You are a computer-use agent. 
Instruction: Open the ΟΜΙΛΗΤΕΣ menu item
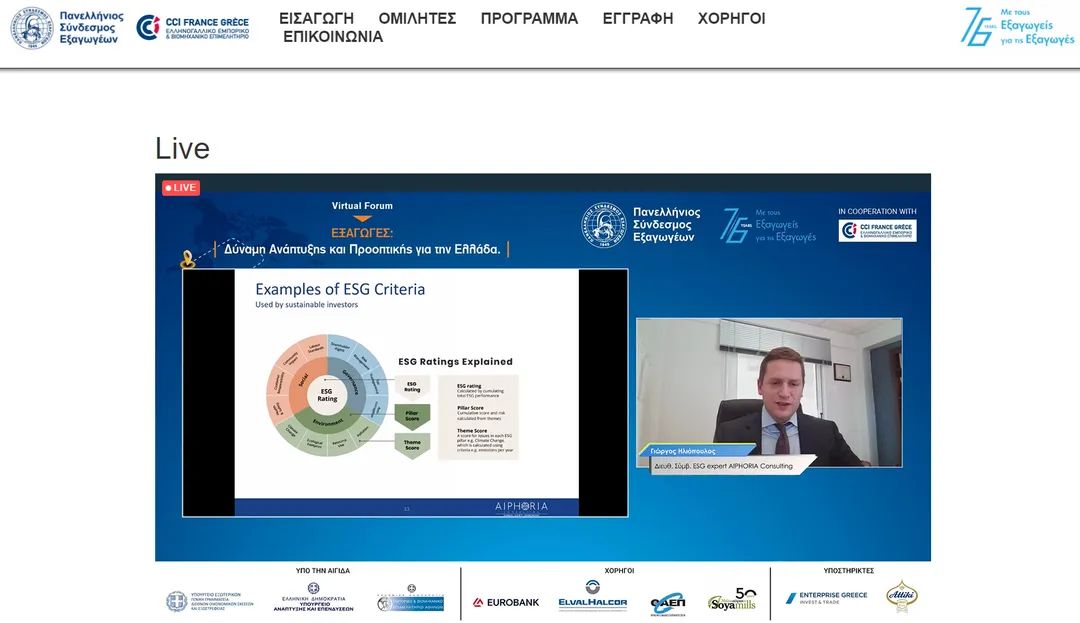click(417, 19)
